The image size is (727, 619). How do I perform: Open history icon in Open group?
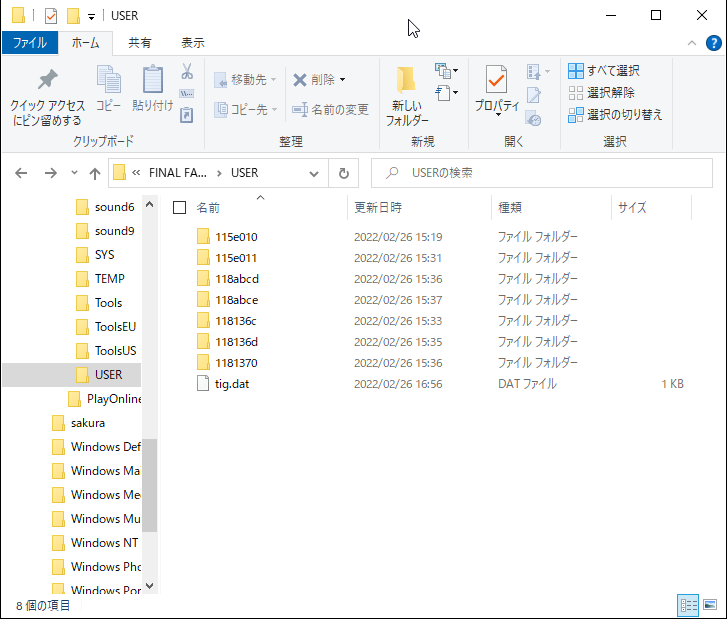tap(534, 119)
